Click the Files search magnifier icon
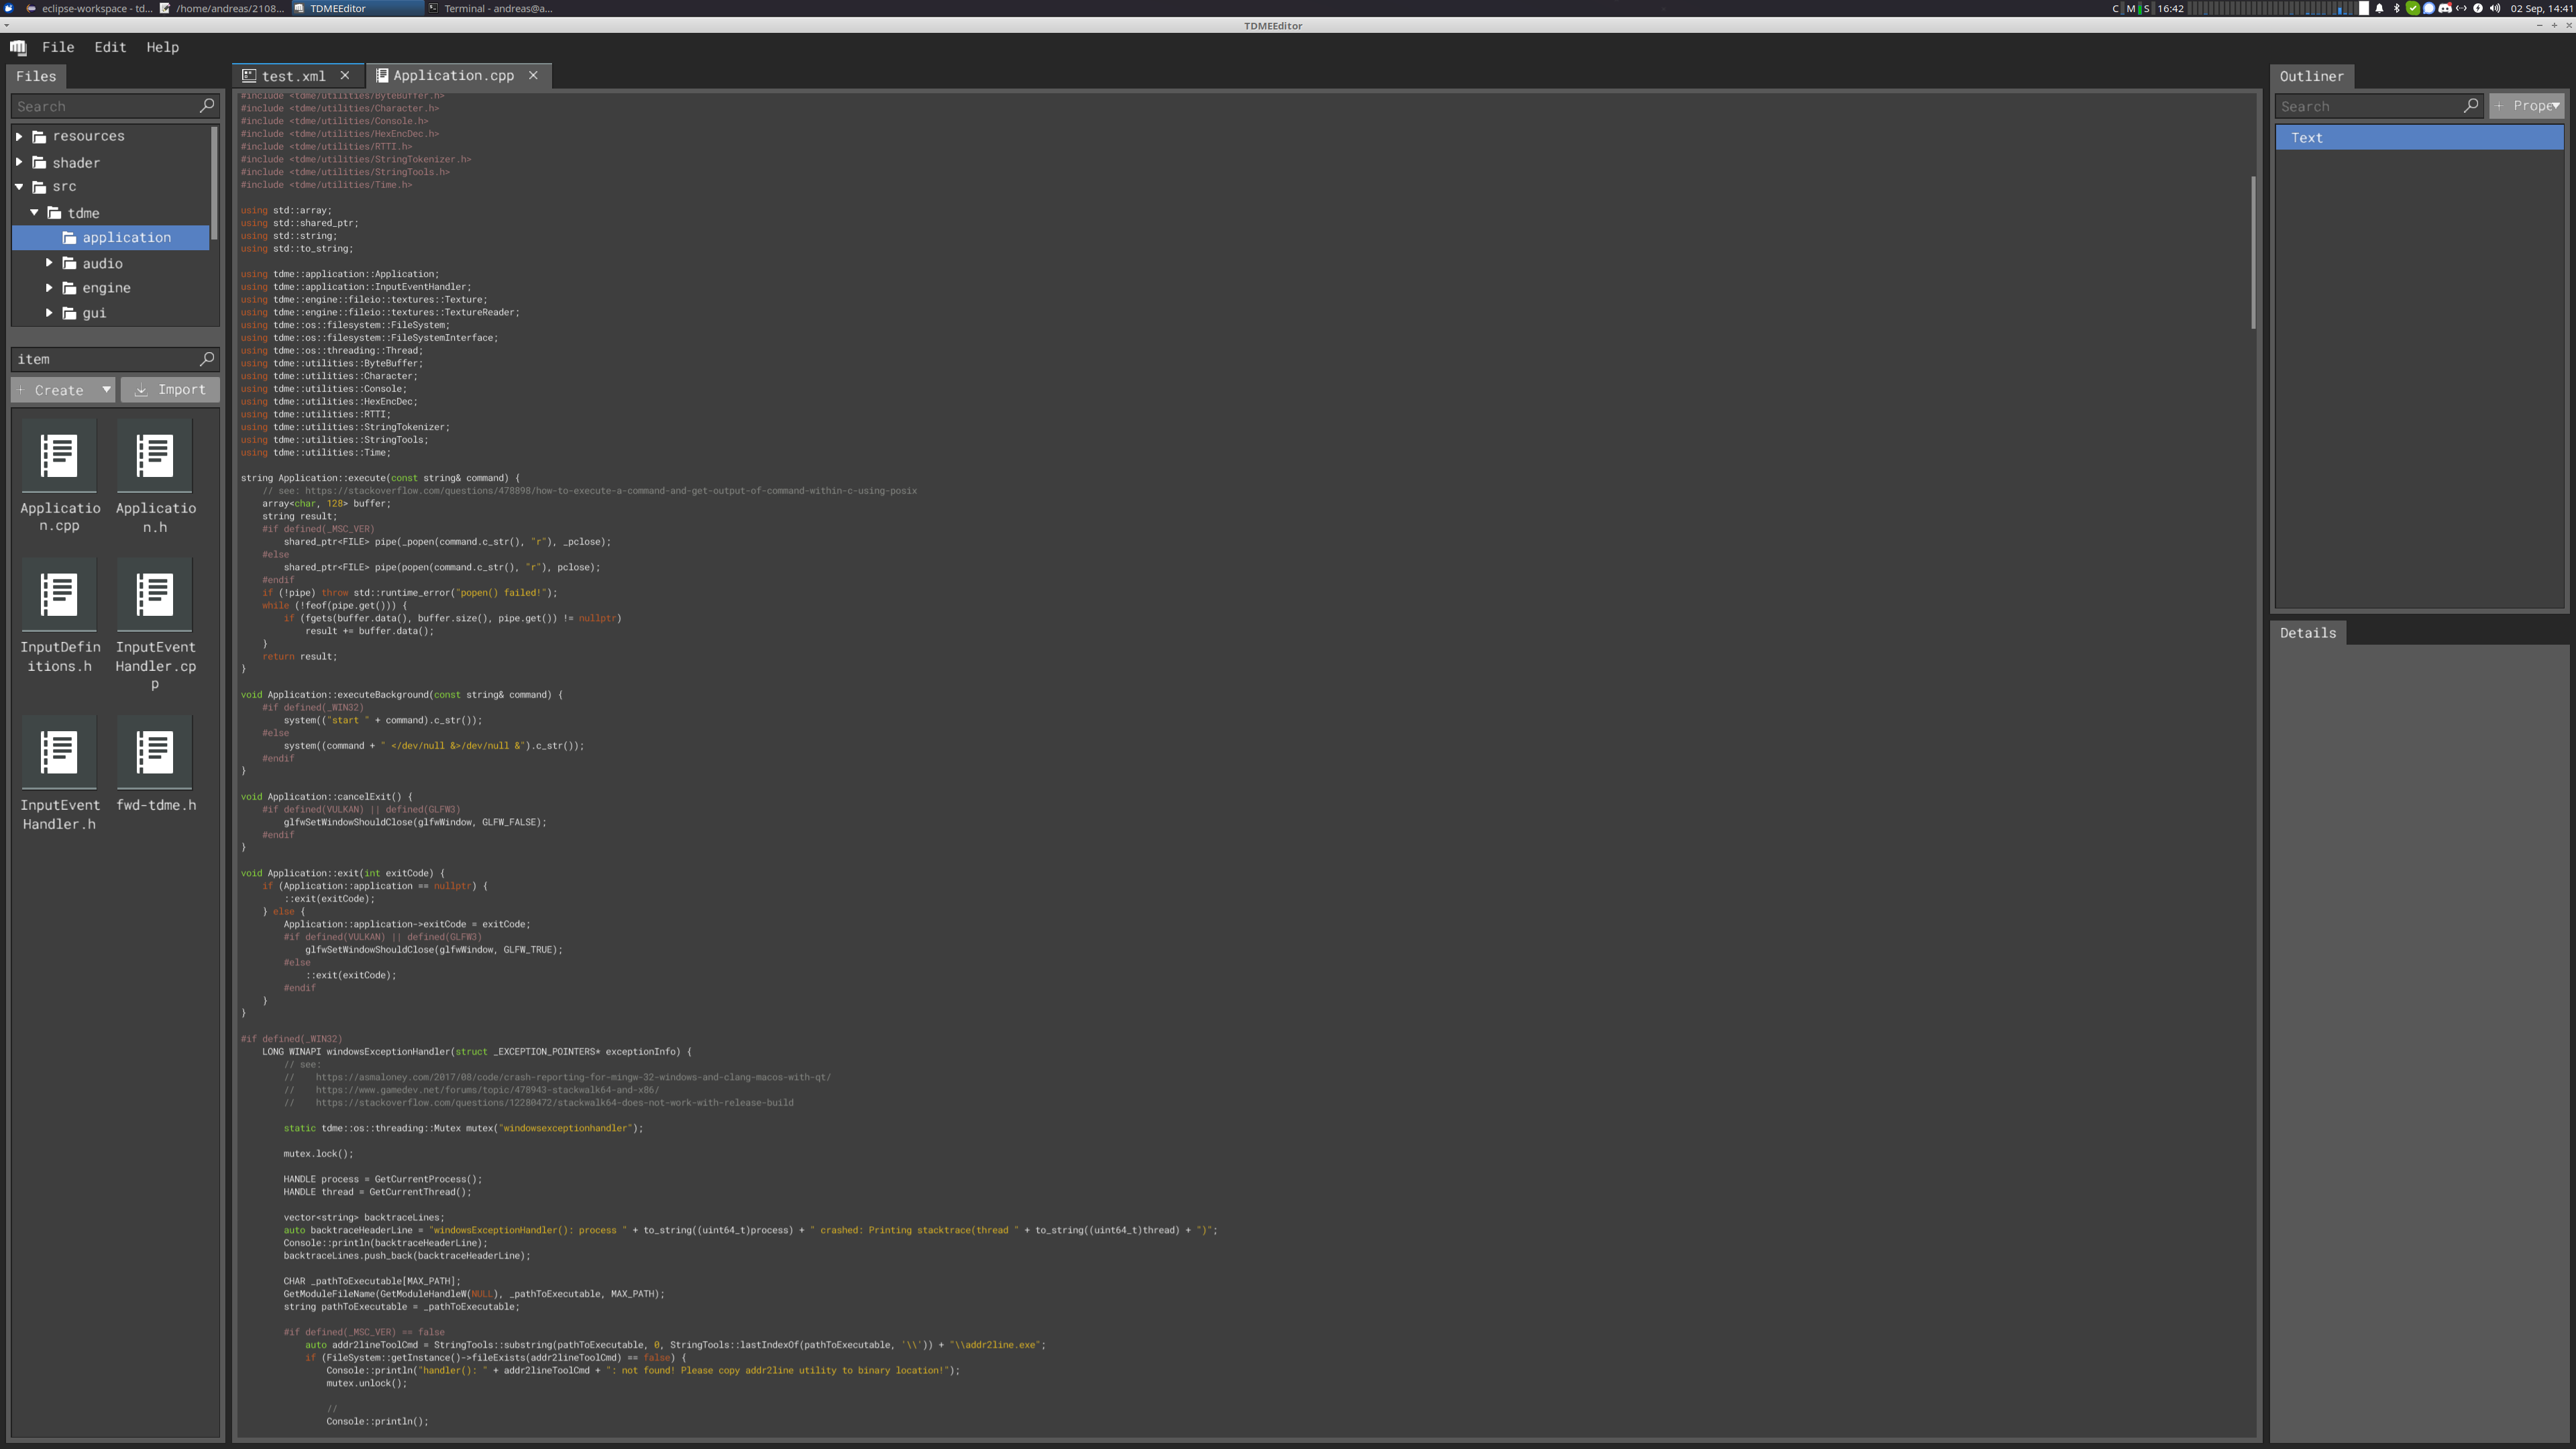Image resolution: width=2576 pixels, height=1449 pixels. tap(207, 105)
